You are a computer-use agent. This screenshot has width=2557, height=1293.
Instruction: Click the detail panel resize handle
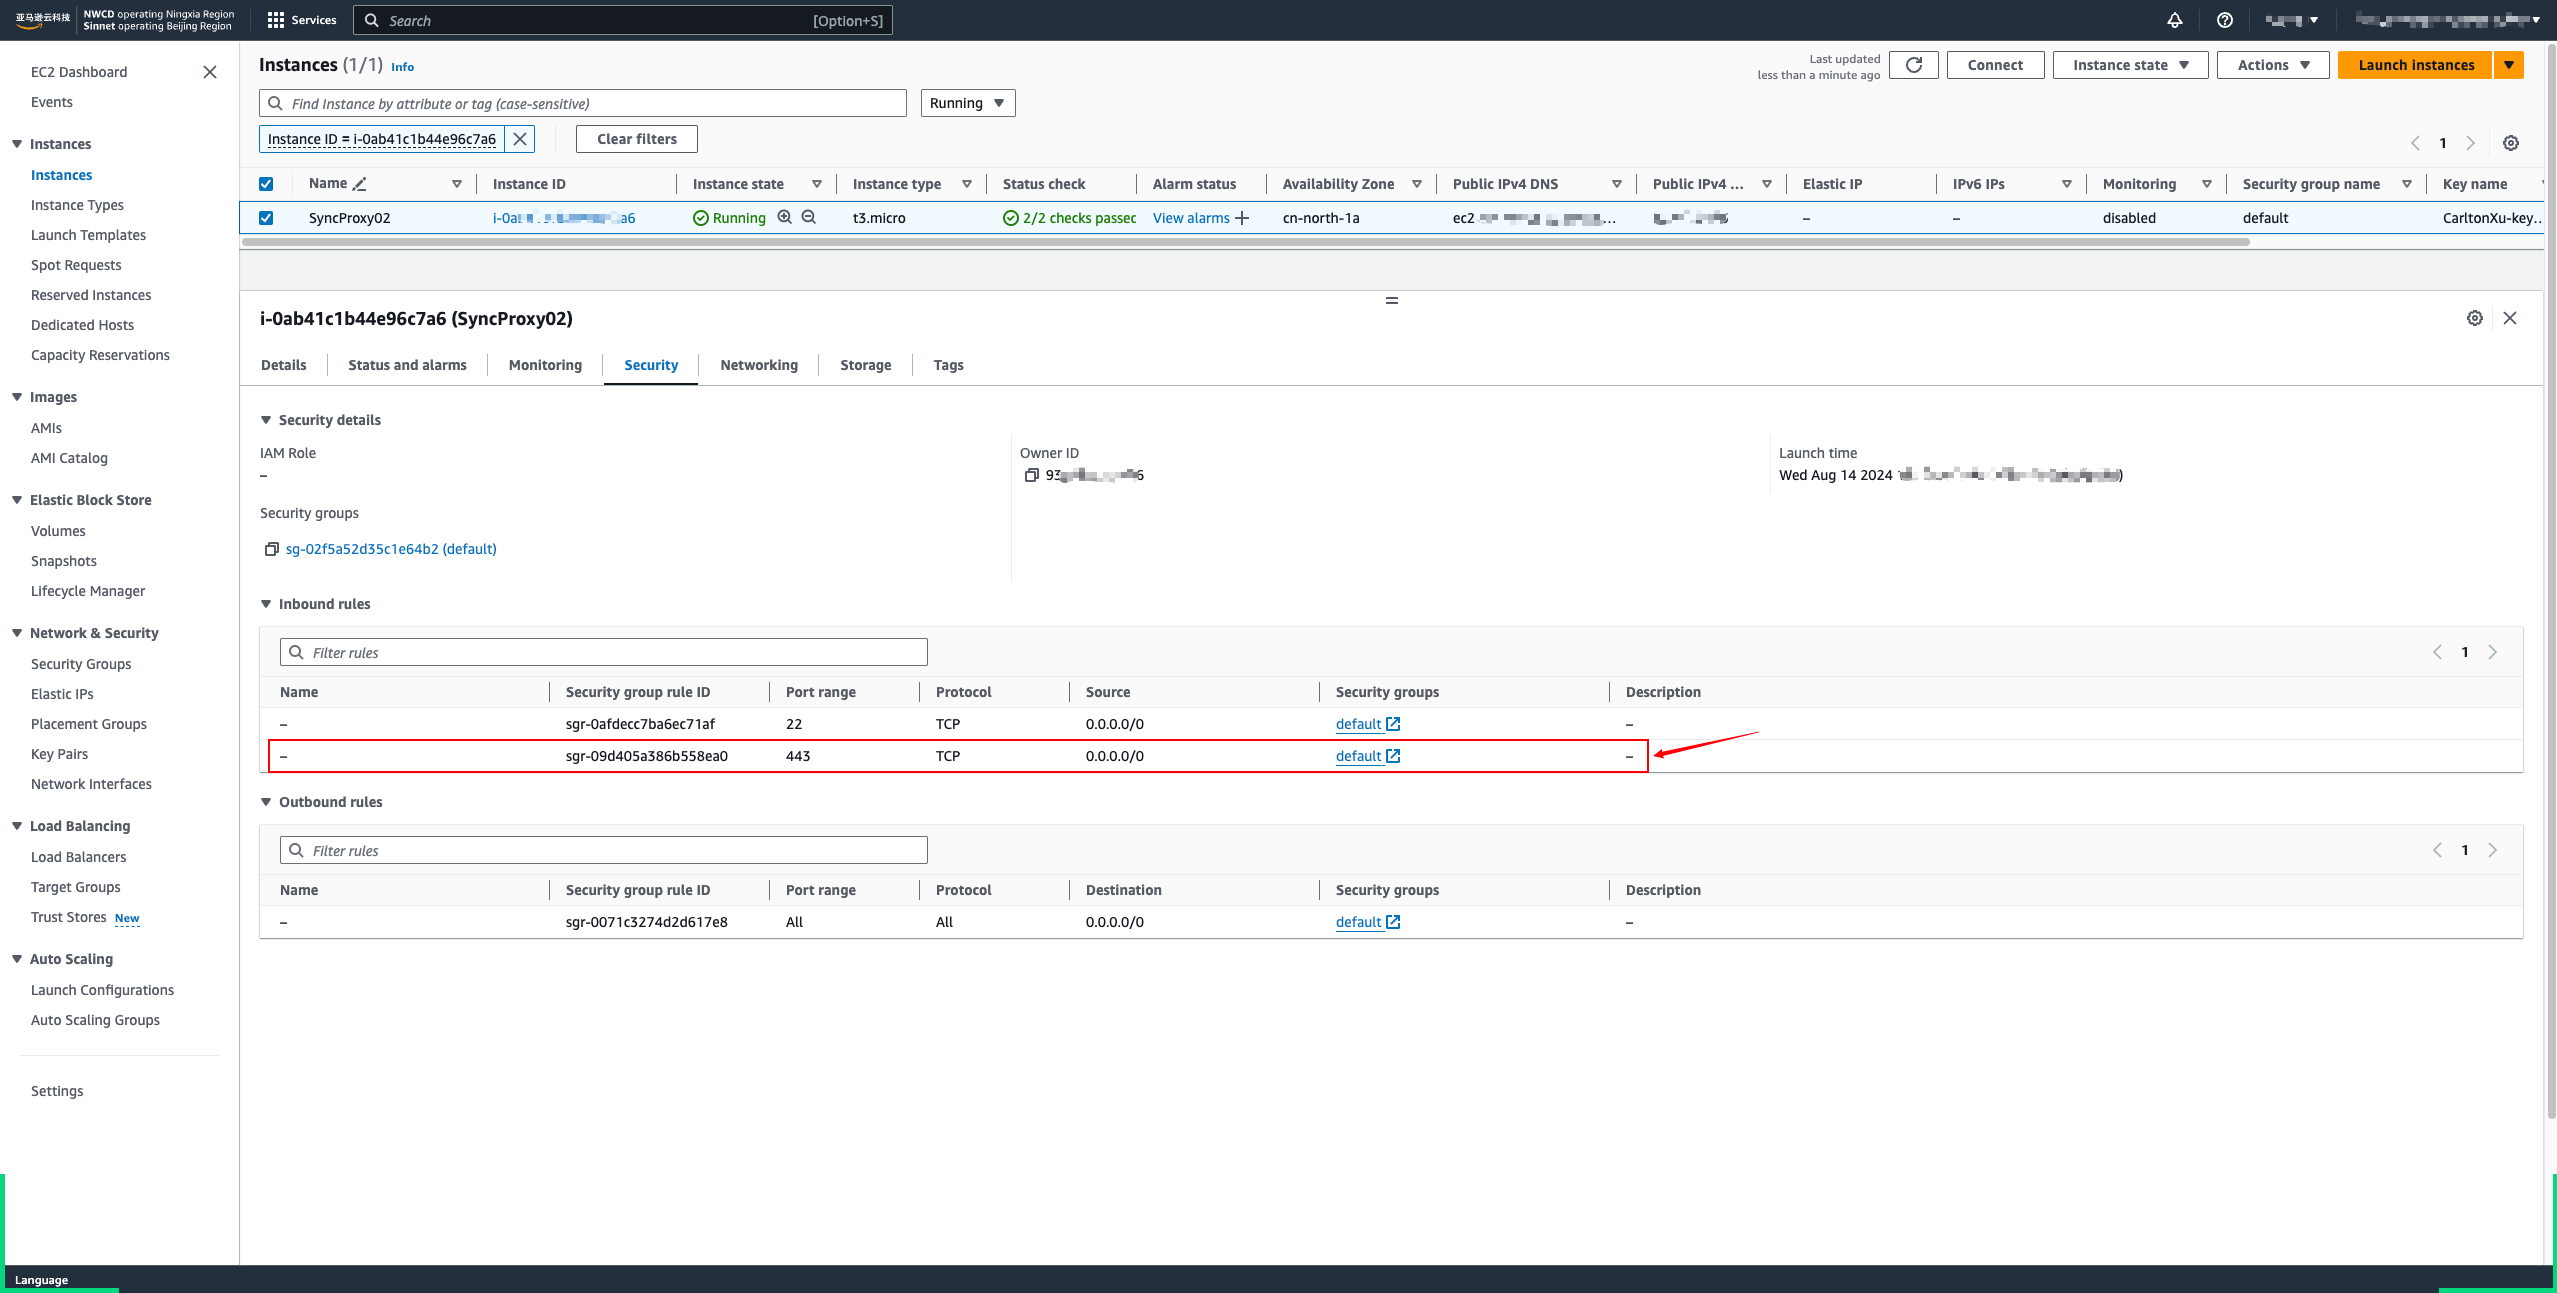(1391, 300)
